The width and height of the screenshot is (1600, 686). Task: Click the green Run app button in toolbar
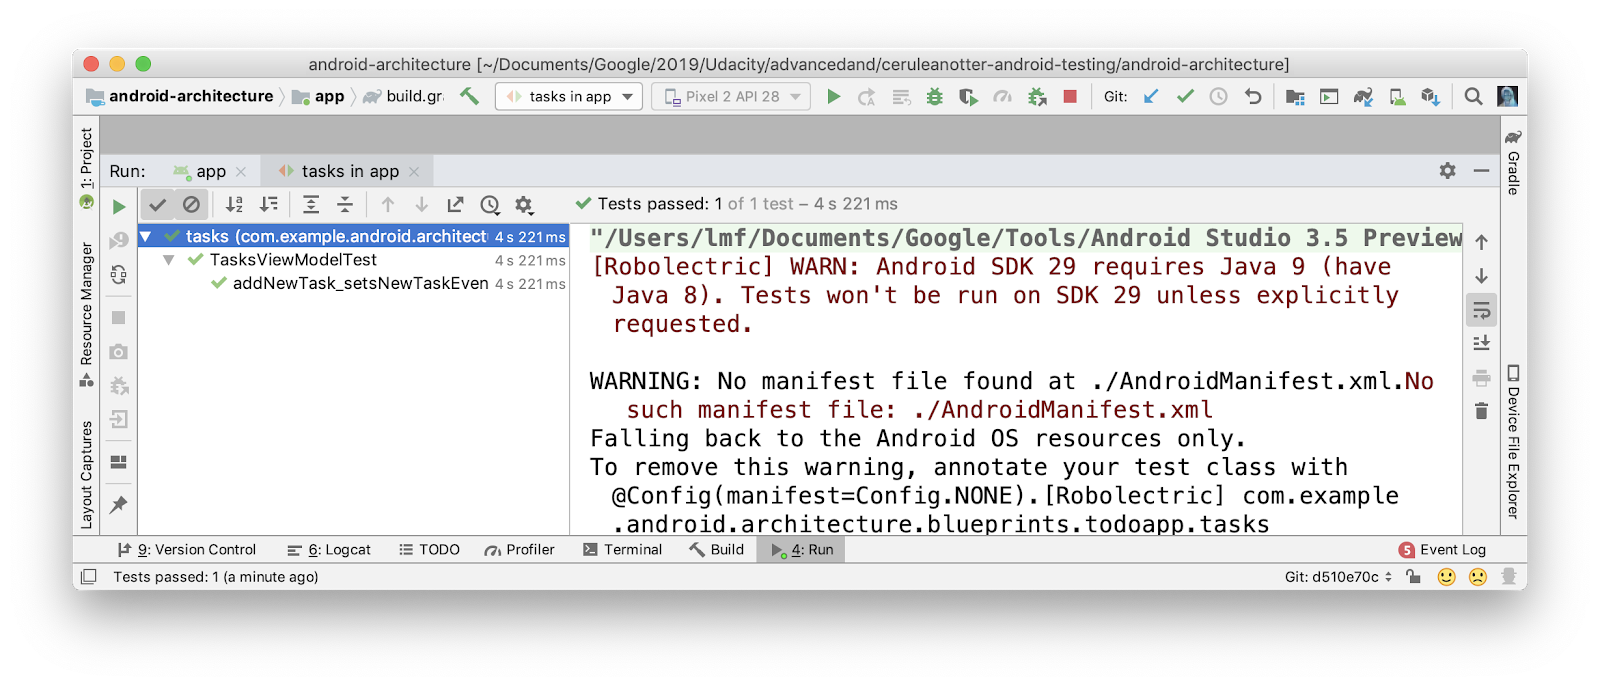coord(833,97)
